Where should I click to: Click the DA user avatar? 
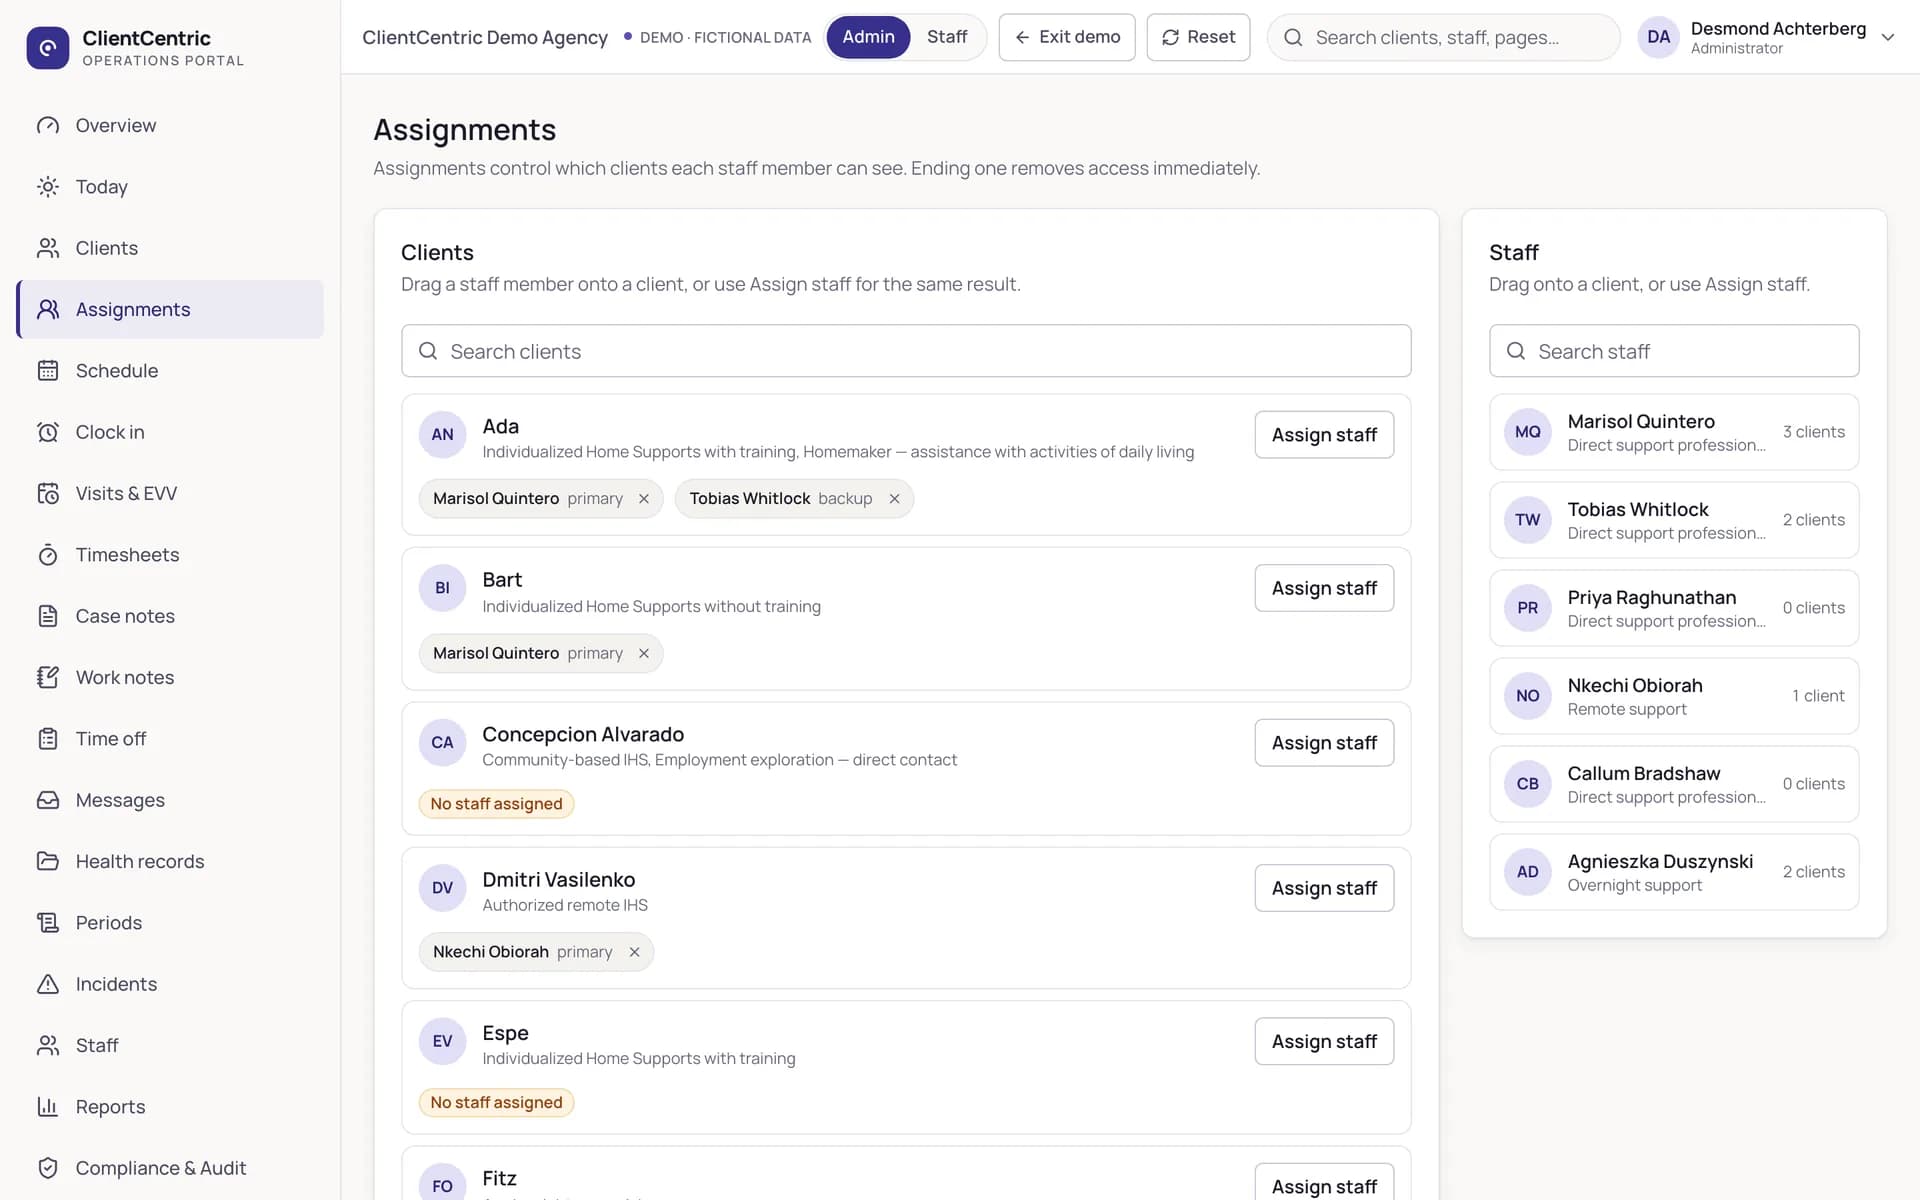click(x=1658, y=37)
